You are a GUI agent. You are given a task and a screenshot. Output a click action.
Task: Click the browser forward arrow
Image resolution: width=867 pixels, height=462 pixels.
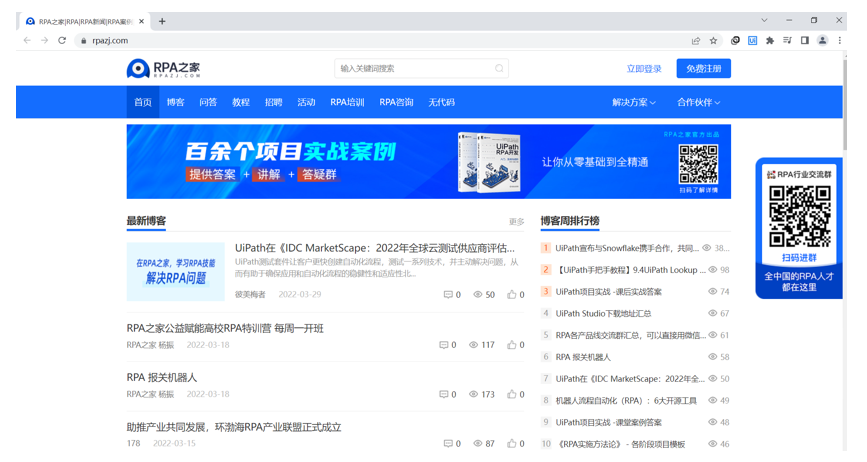coord(45,40)
